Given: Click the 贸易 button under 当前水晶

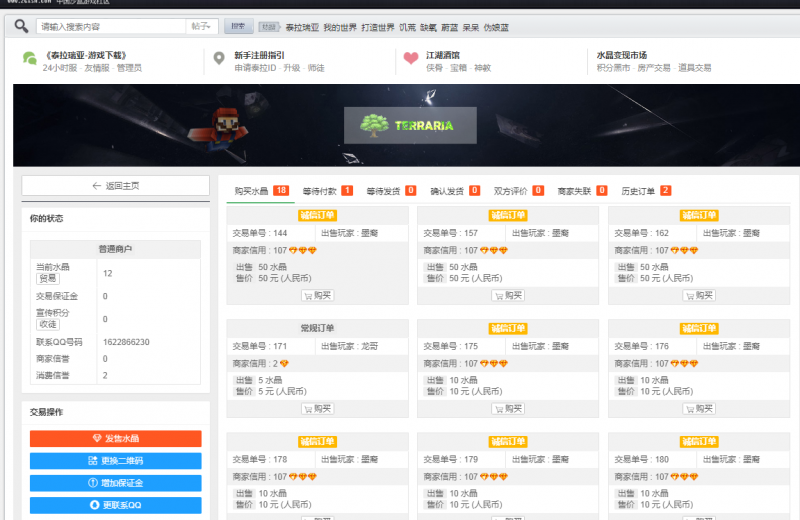Looking at the screenshot, I should 48,278.
